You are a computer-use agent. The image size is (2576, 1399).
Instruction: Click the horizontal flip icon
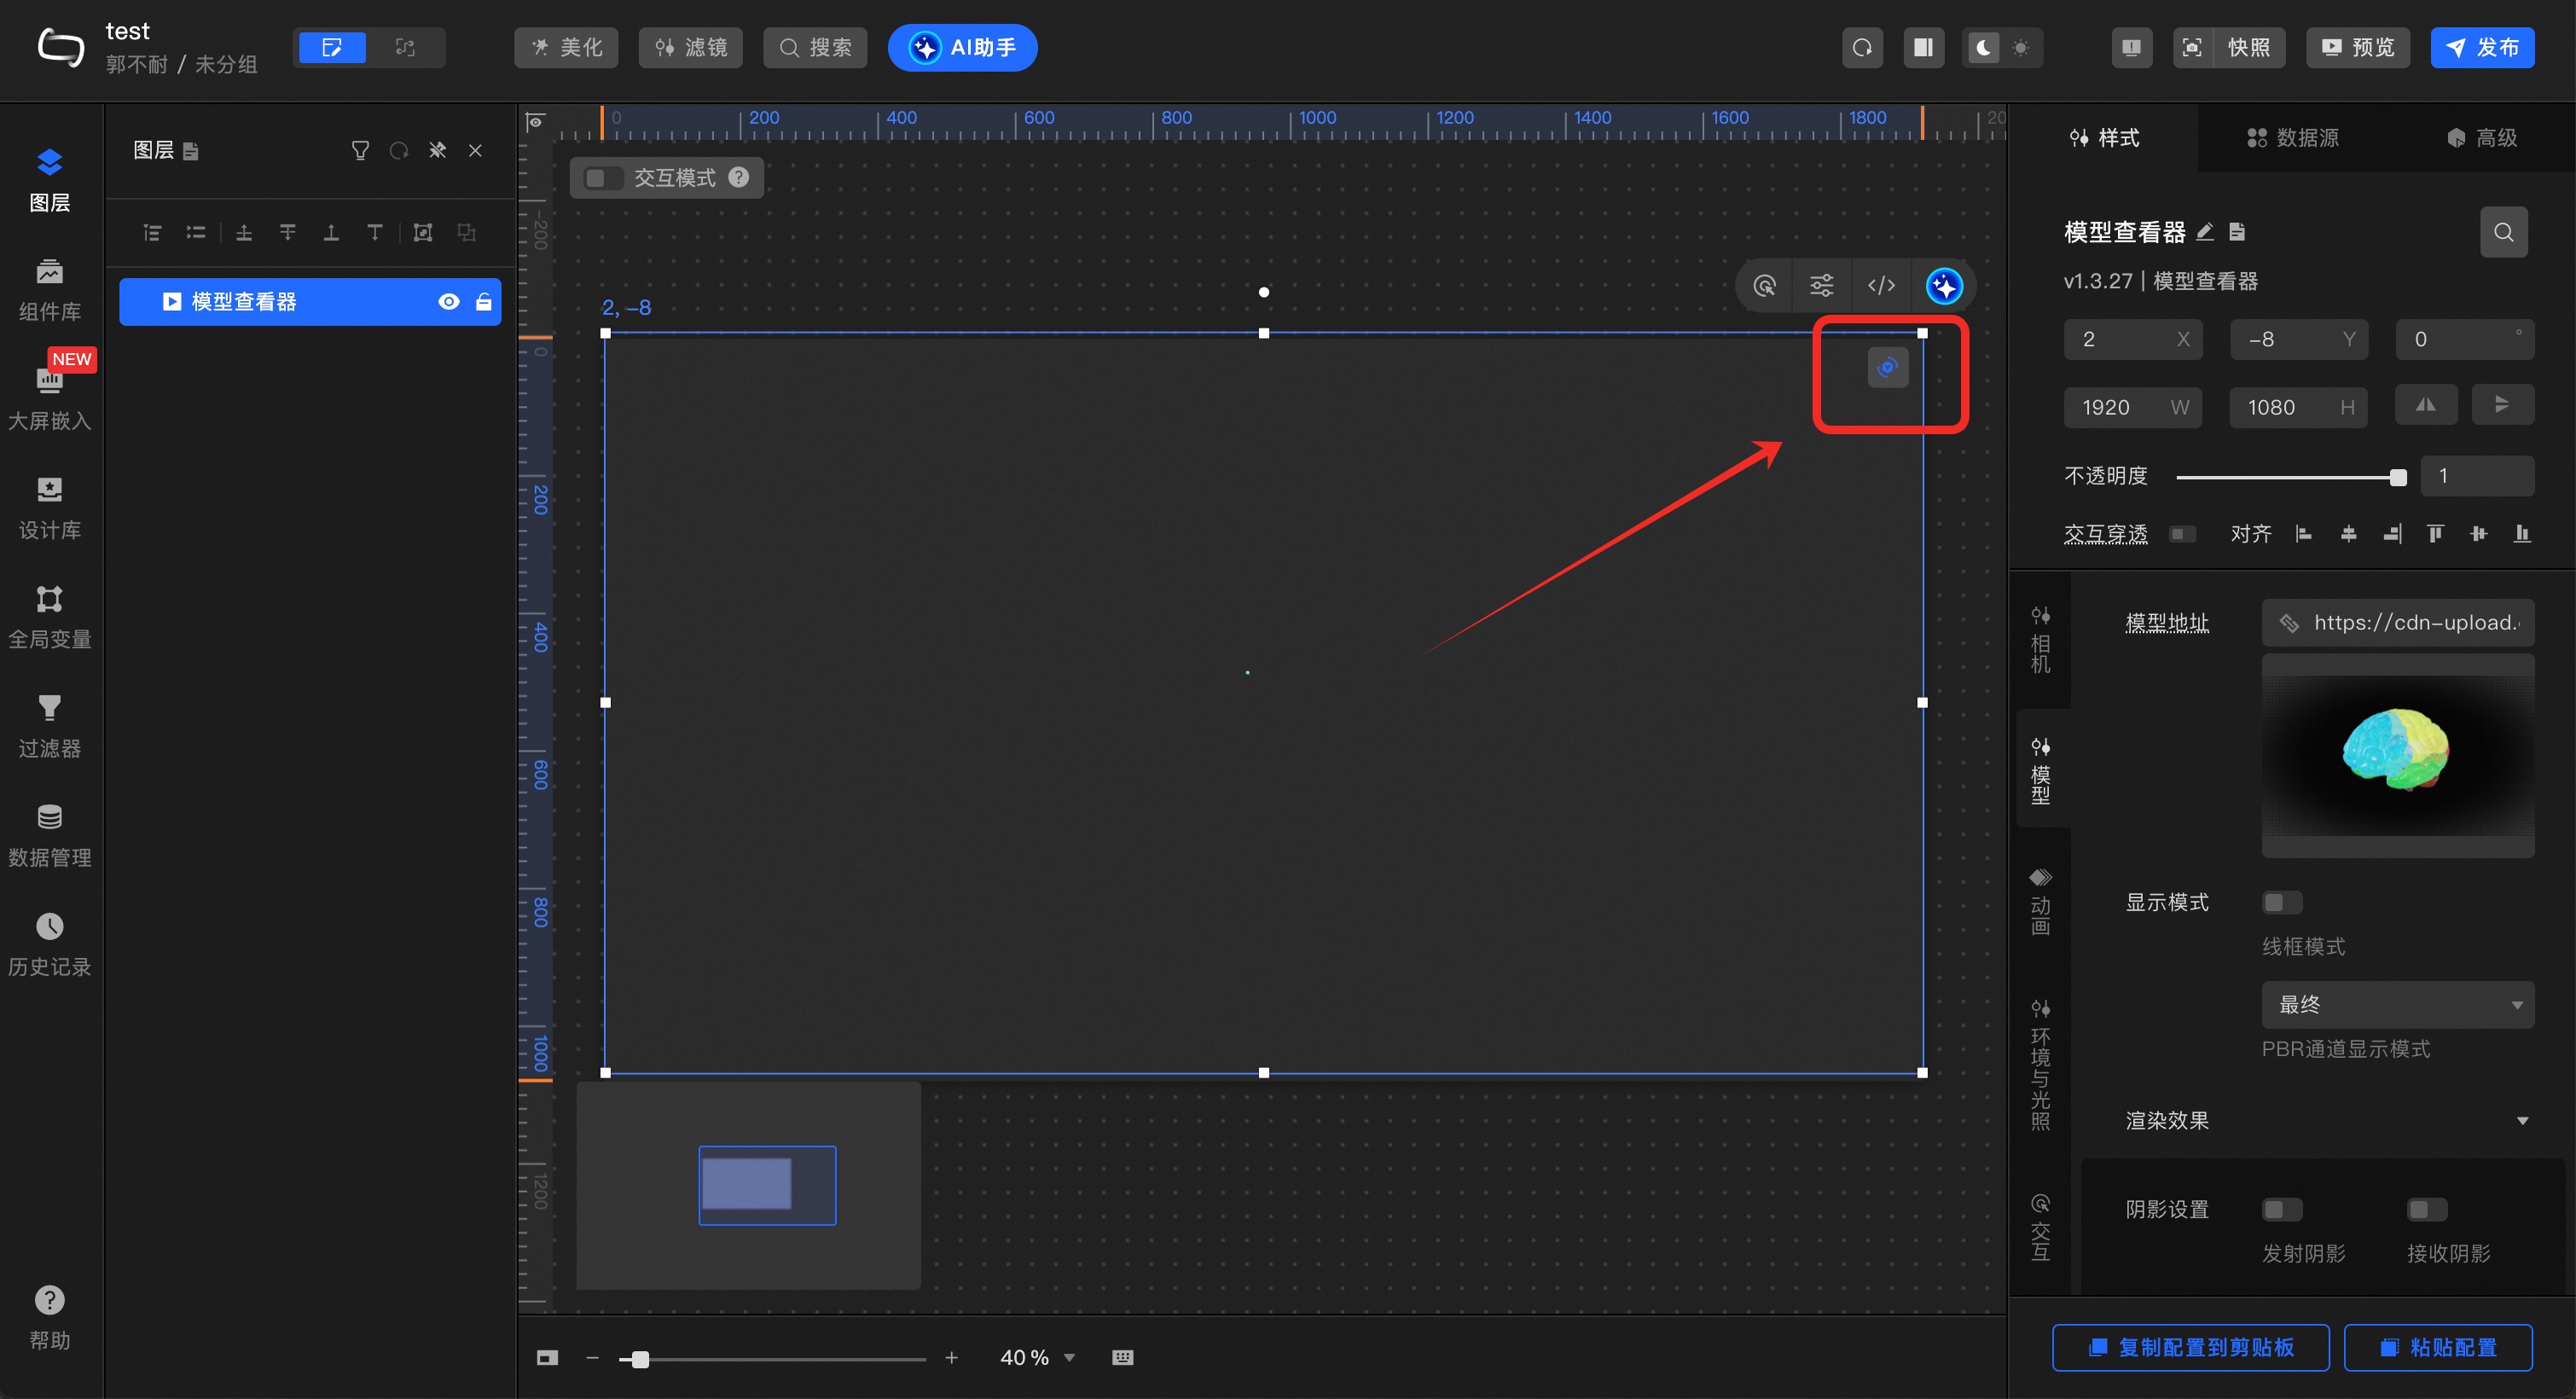pos(2425,405)
